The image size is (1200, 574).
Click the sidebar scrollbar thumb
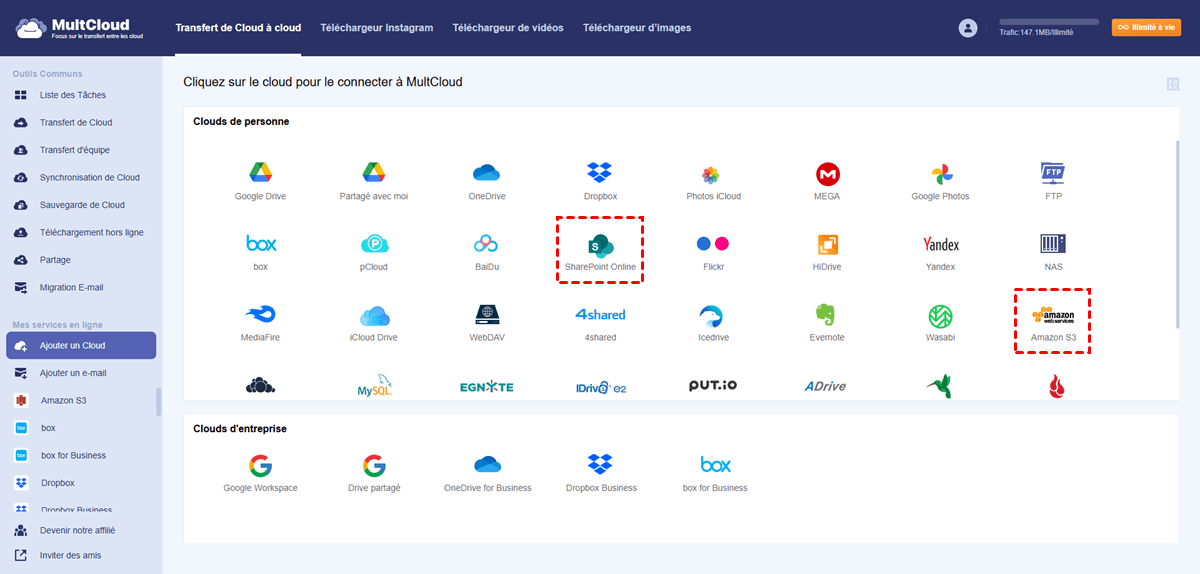(158, 401)
